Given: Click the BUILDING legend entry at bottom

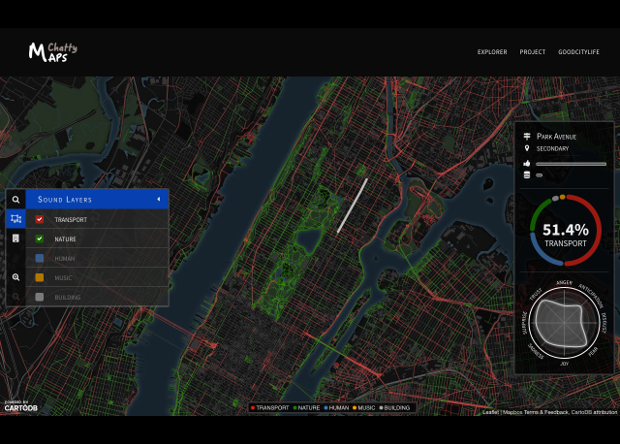Looking at the screenshot, I should [x=395, y=408].
